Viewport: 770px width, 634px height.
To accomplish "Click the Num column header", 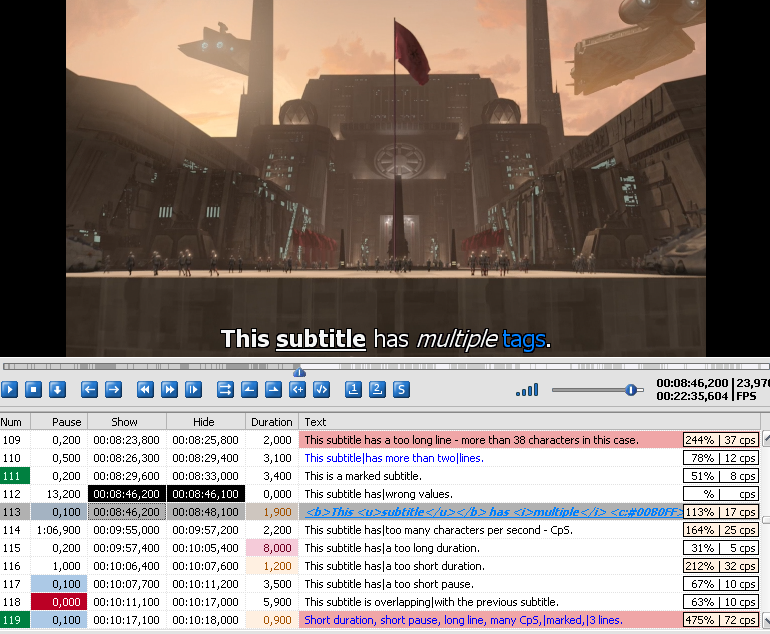I will [15, 422].
